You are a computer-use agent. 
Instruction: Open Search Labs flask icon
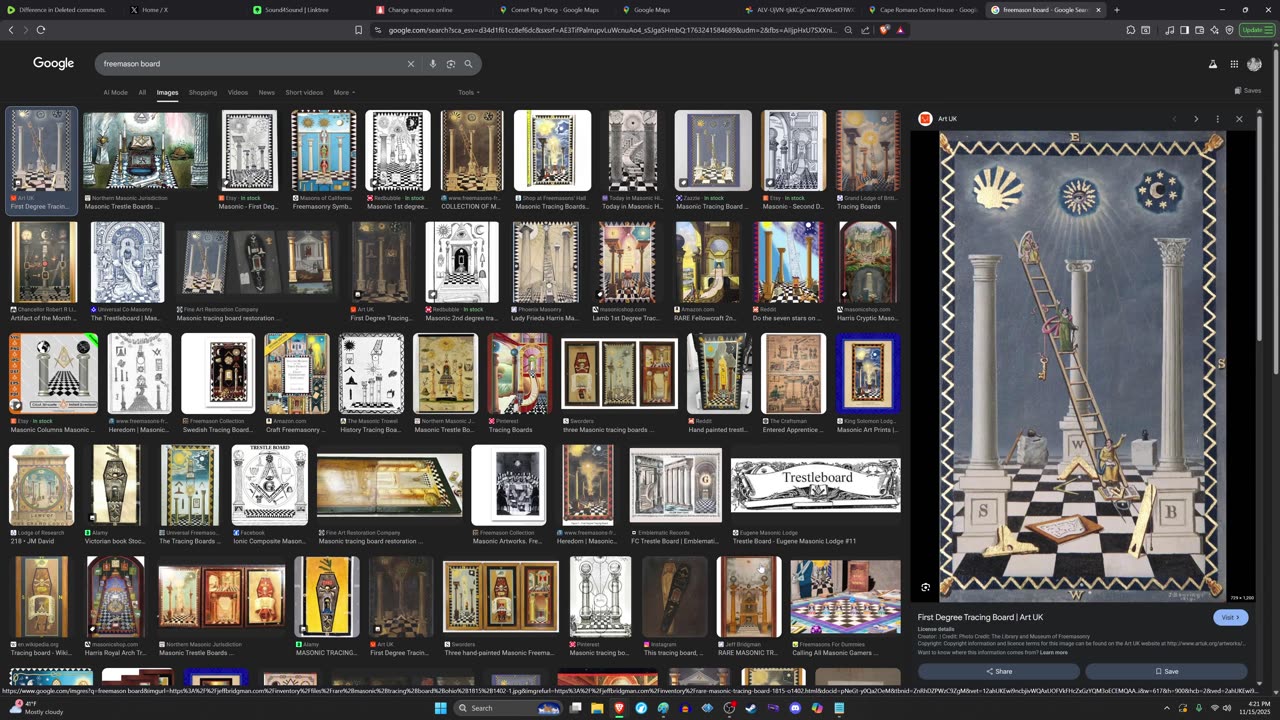(1213, 64)
